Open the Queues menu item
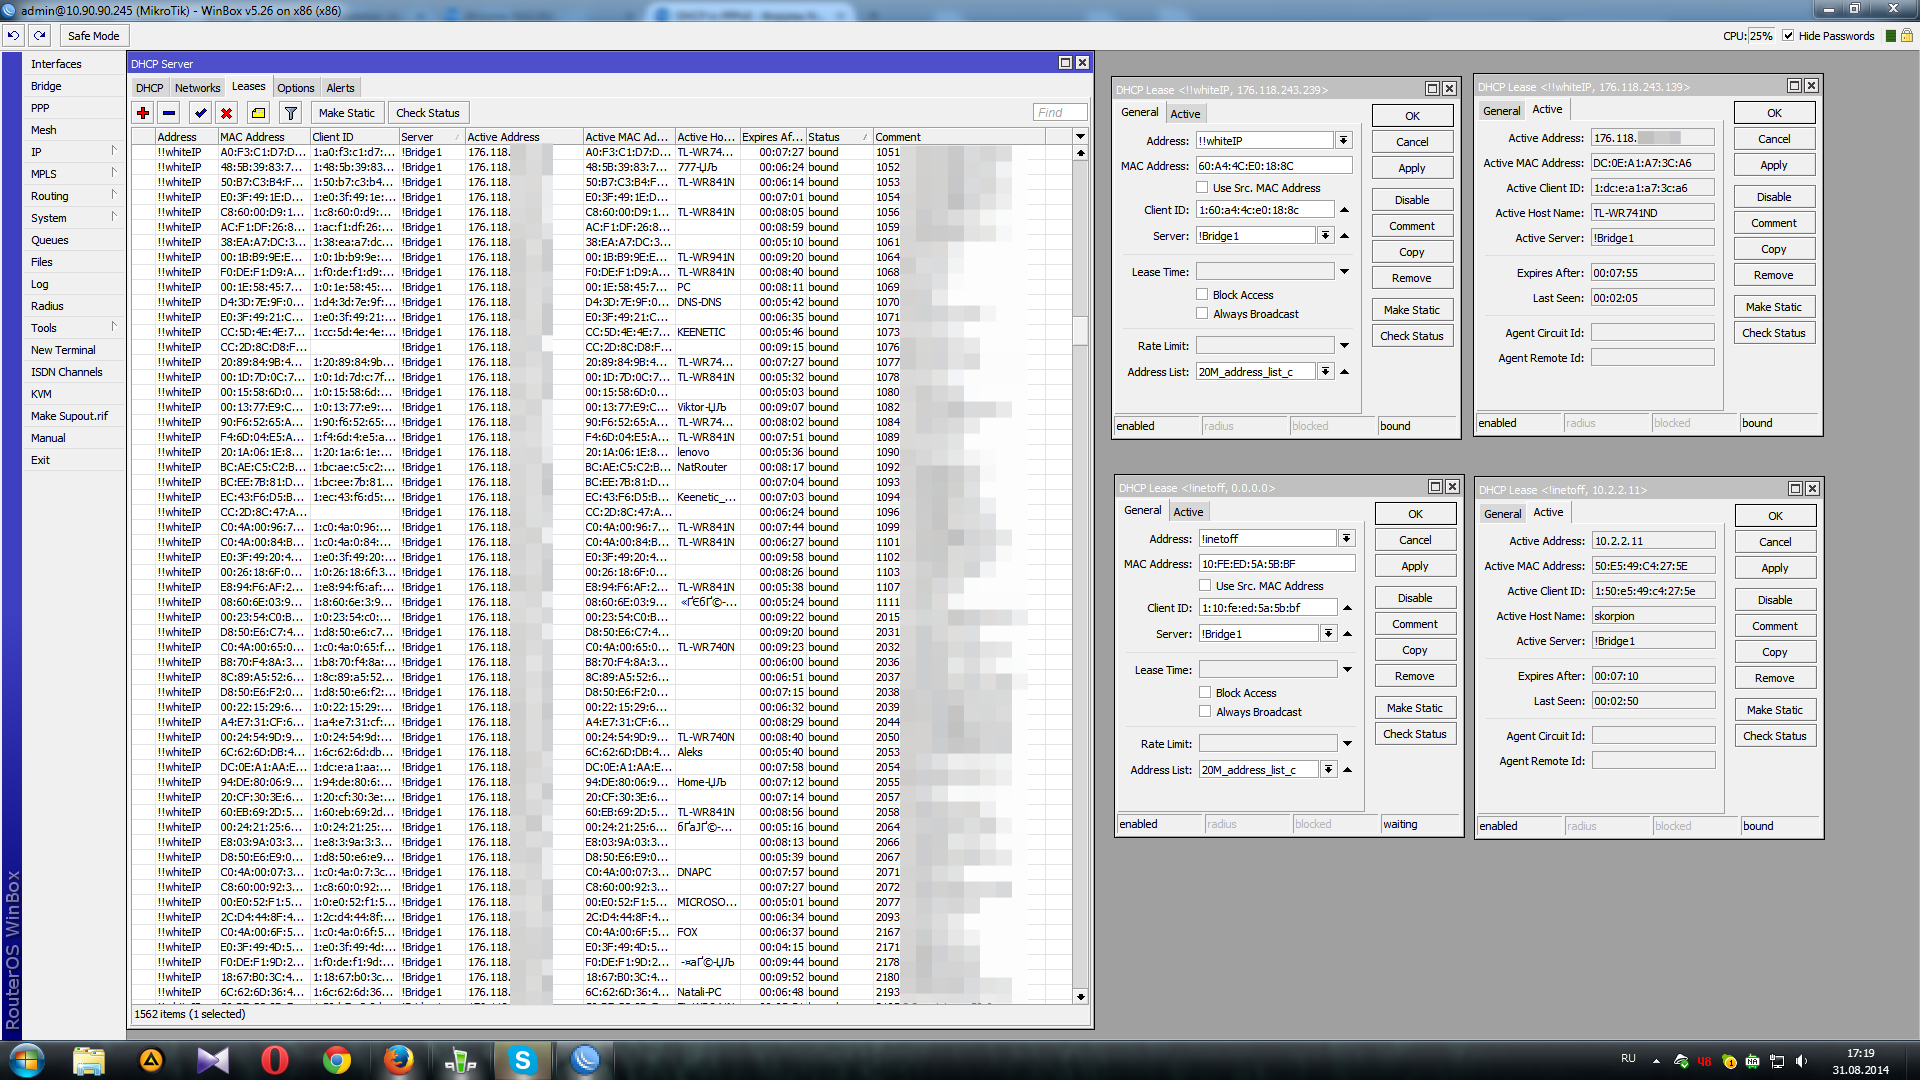Screen dimensions: 1920x1080 (50, 240)
